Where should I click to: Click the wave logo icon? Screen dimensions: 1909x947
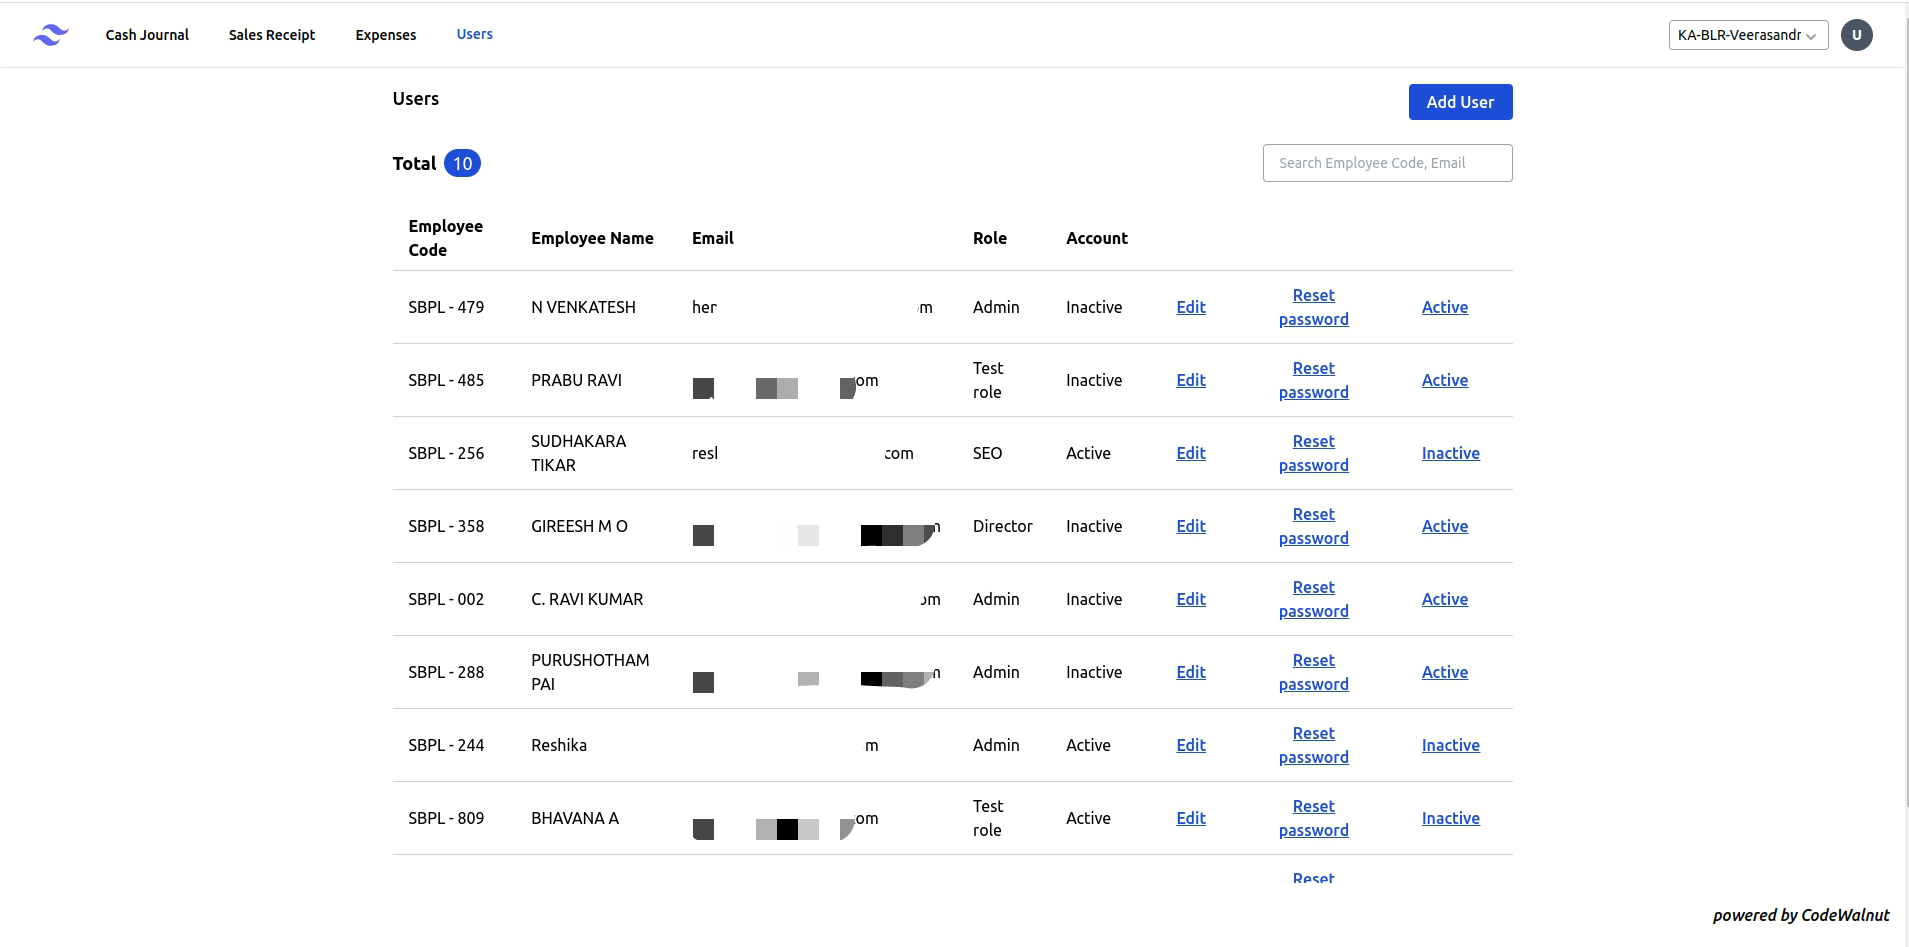pyautogui.click(x=51, y=35)
